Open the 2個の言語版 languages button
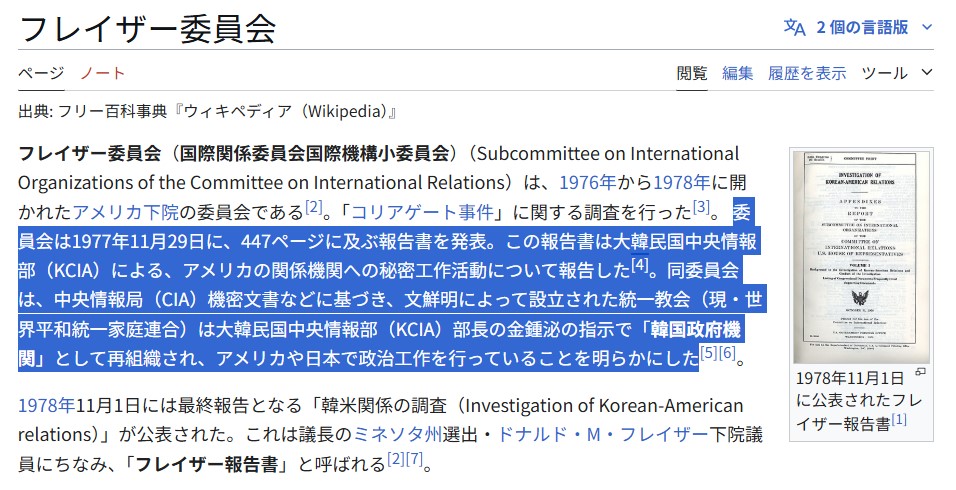 [858, 27]
